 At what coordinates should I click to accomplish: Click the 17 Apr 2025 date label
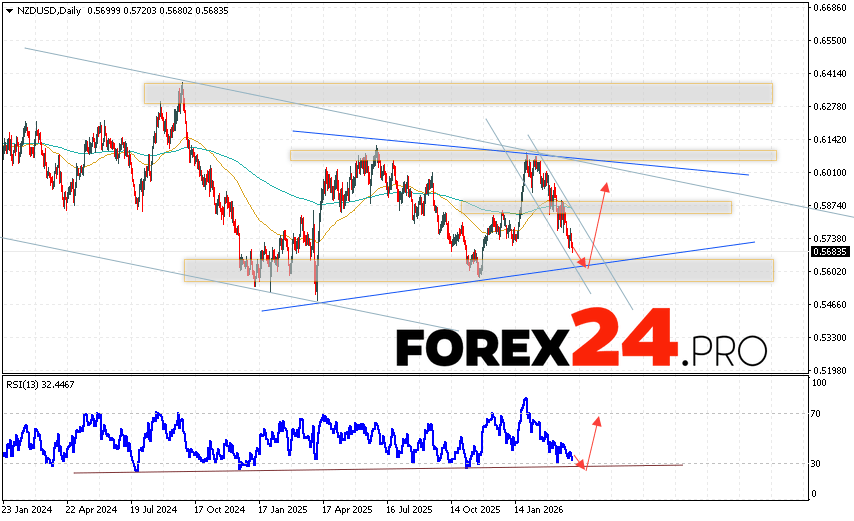coord(346,508)
